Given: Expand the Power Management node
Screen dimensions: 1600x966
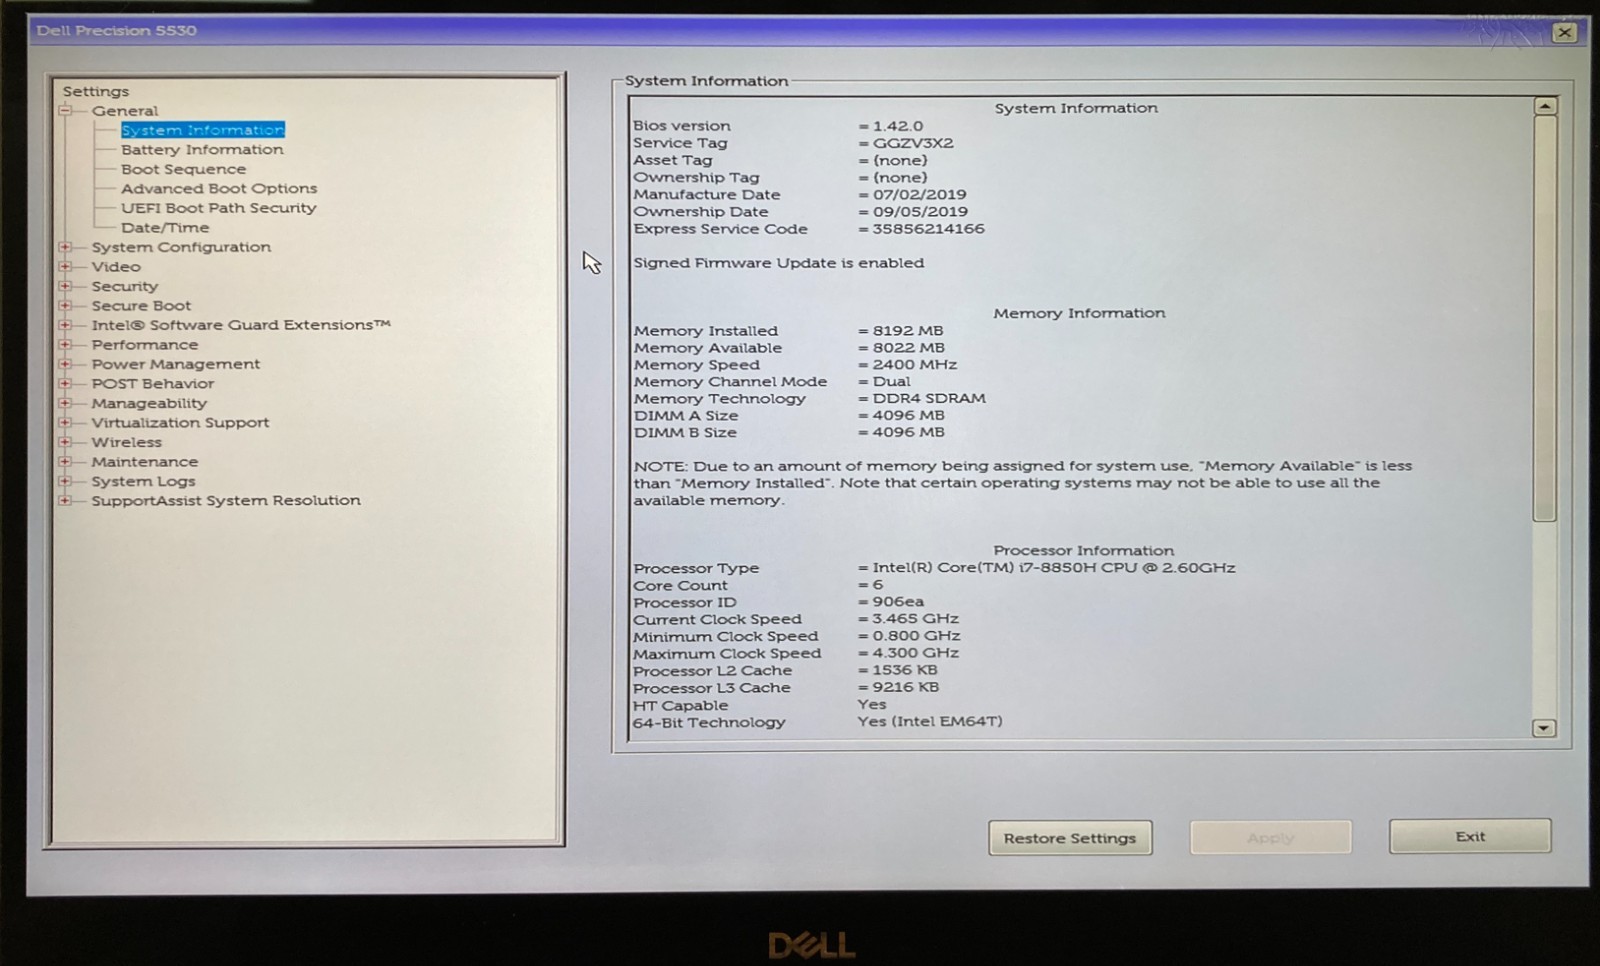Looking at the screenshot, I should point(65,364).
